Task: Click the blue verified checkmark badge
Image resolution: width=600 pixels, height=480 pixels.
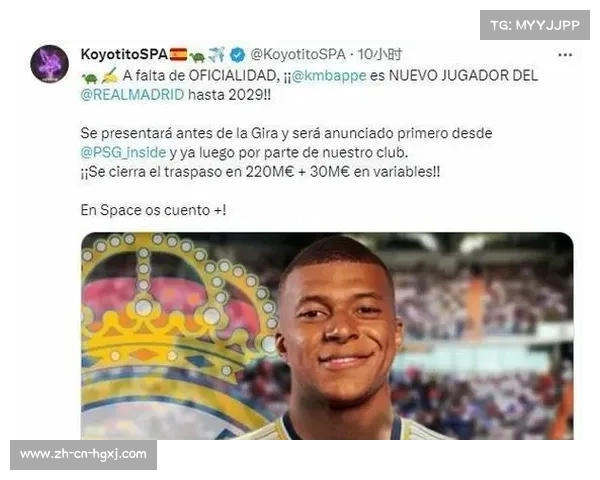Action: pyautogui.click(x=238, y=55)
